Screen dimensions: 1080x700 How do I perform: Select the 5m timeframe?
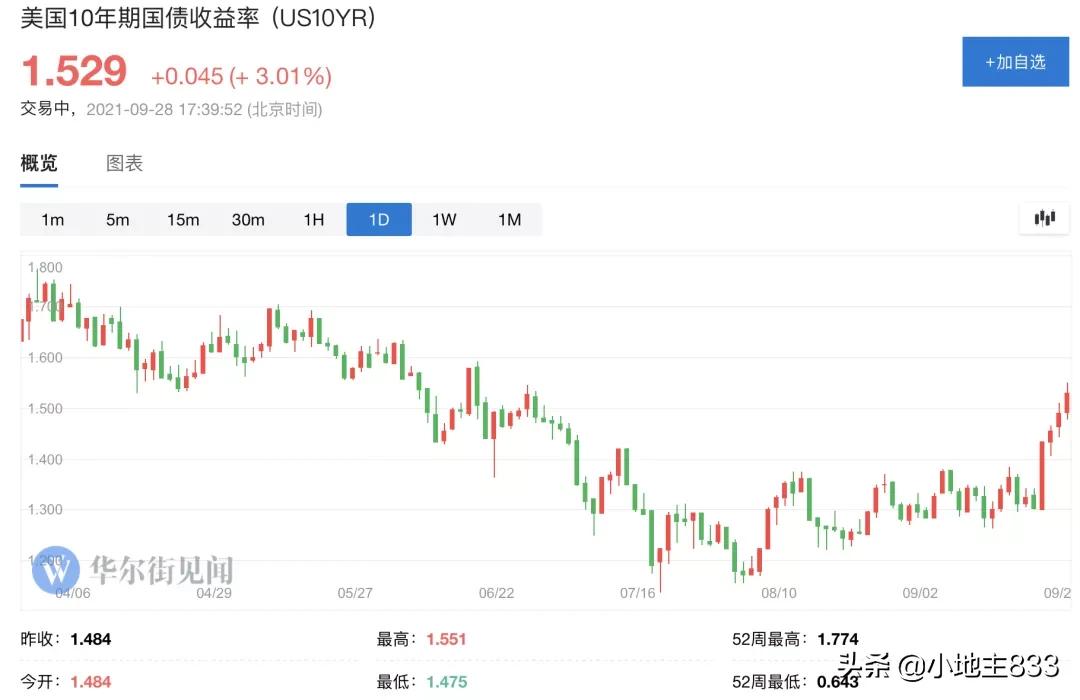click(118, 220)
